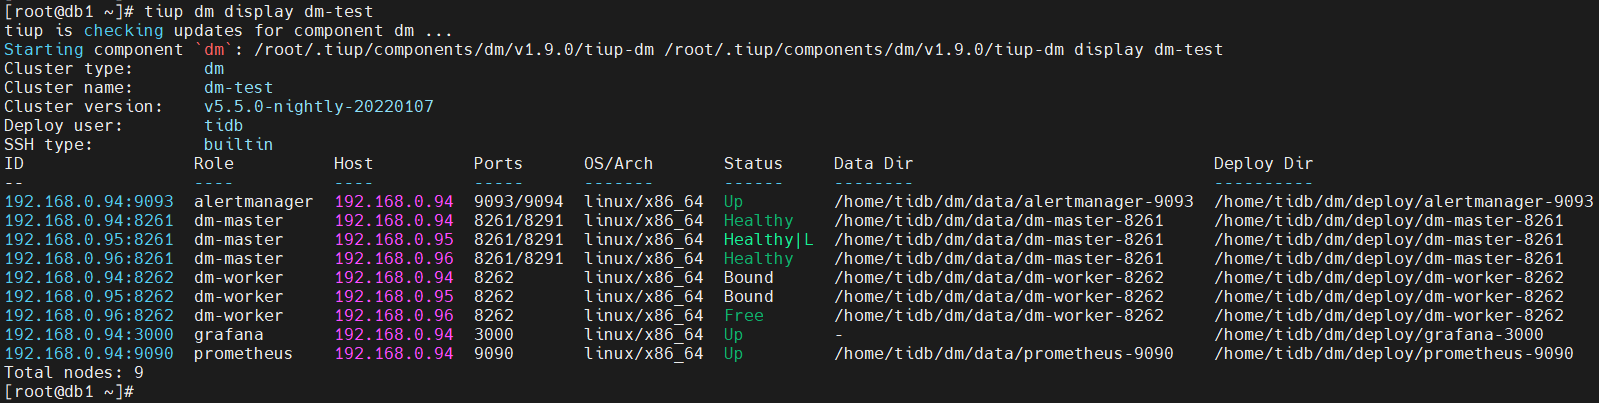Click the cluster name dm-test value
Viewport: 1599px width, 403px height.
238,88
